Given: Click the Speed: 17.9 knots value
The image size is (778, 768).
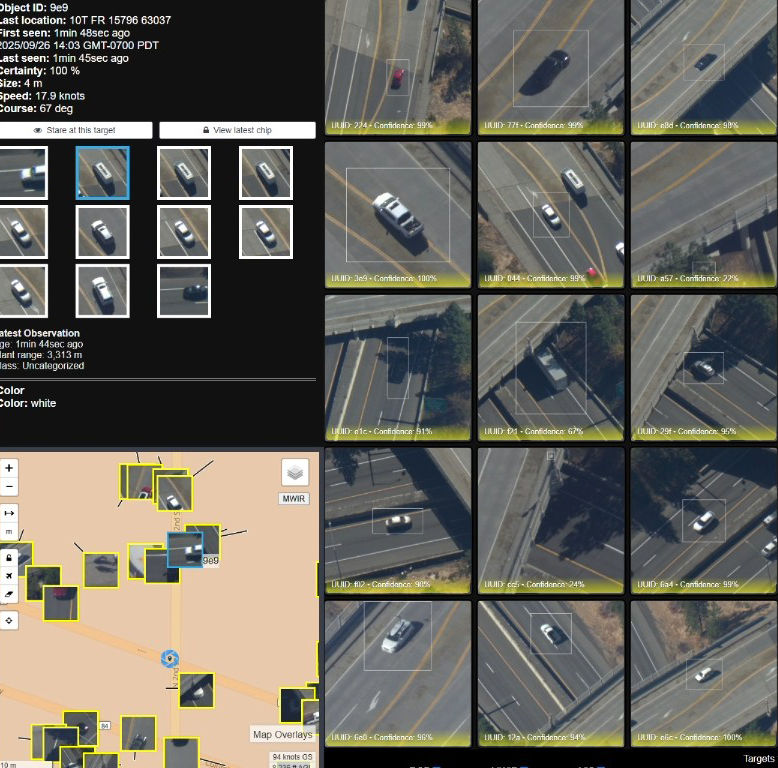Looking at the screenshot, I should coord(42,96).
